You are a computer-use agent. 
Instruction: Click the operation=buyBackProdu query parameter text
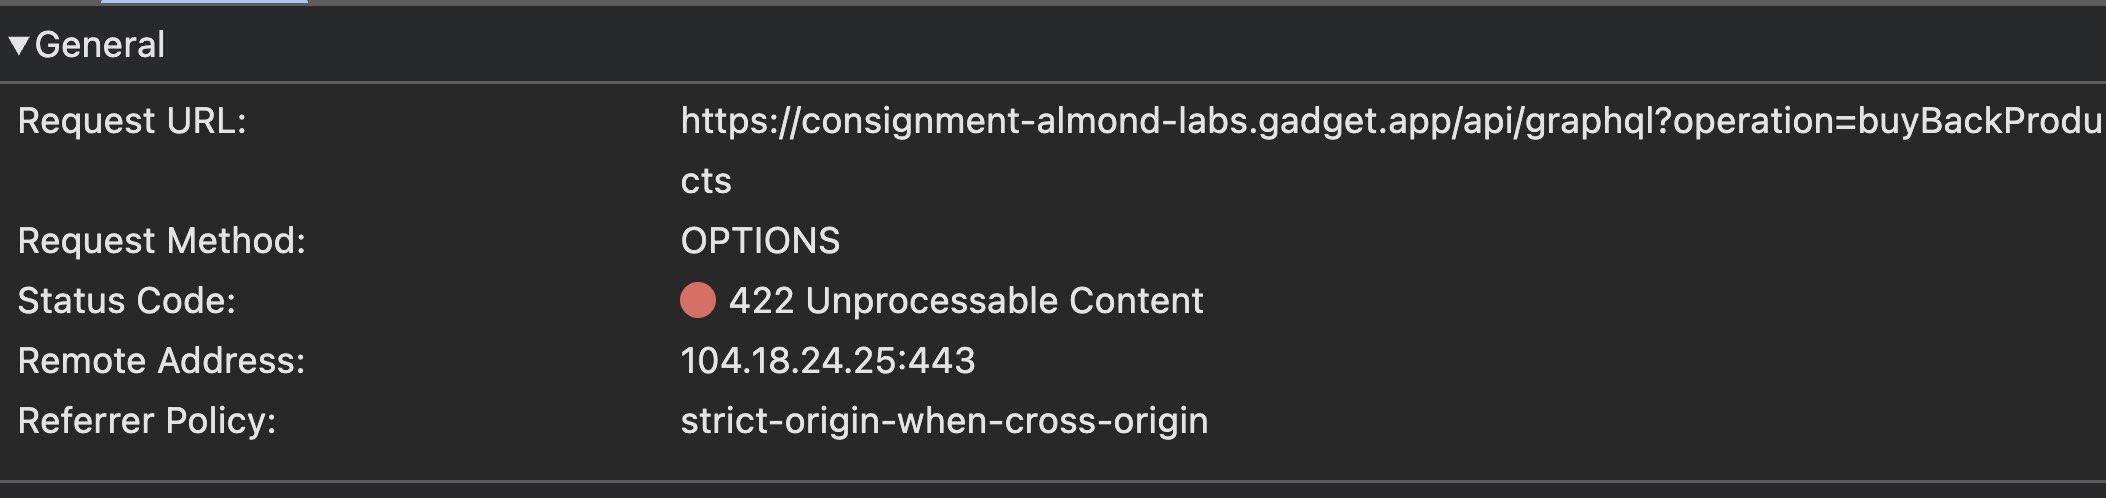(1887, 121)
